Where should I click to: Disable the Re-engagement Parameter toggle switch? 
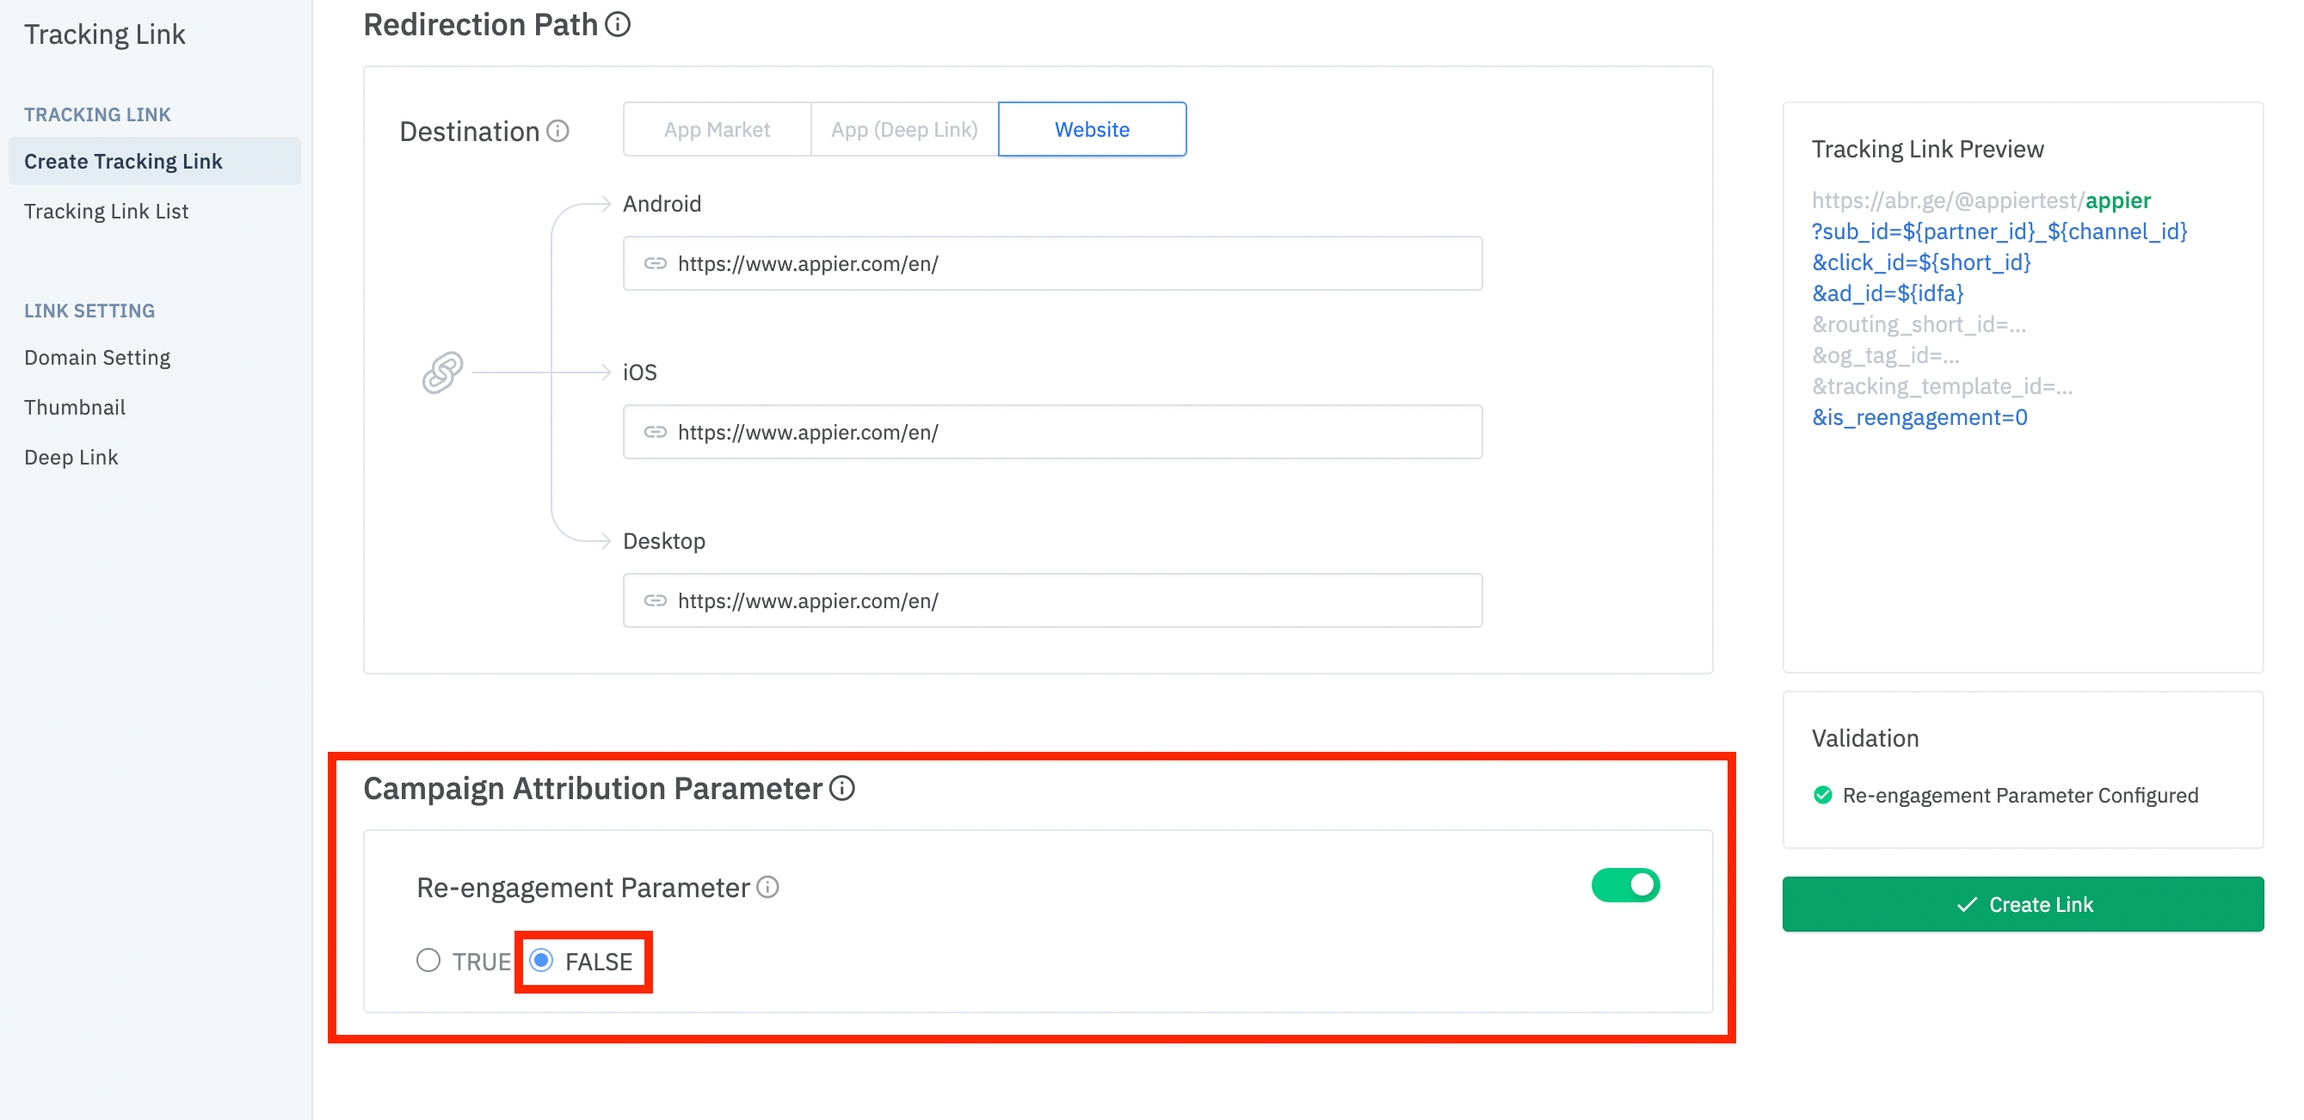1625,885
